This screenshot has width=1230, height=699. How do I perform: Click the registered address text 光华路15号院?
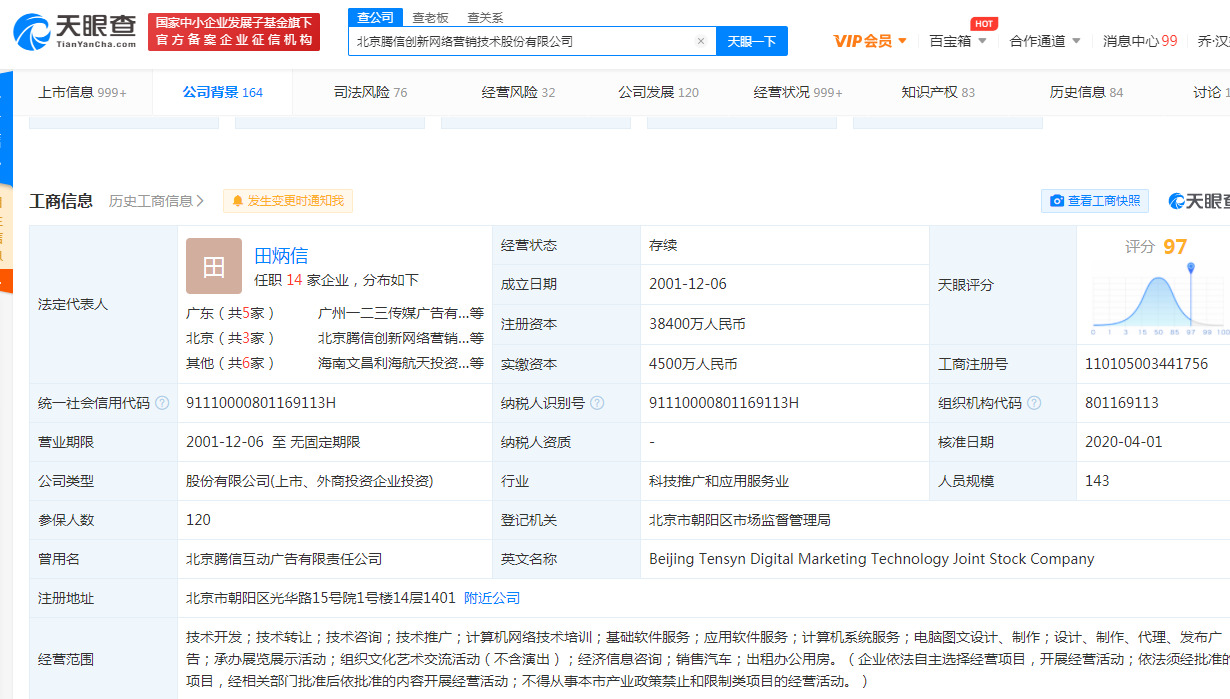click(319, 598)
